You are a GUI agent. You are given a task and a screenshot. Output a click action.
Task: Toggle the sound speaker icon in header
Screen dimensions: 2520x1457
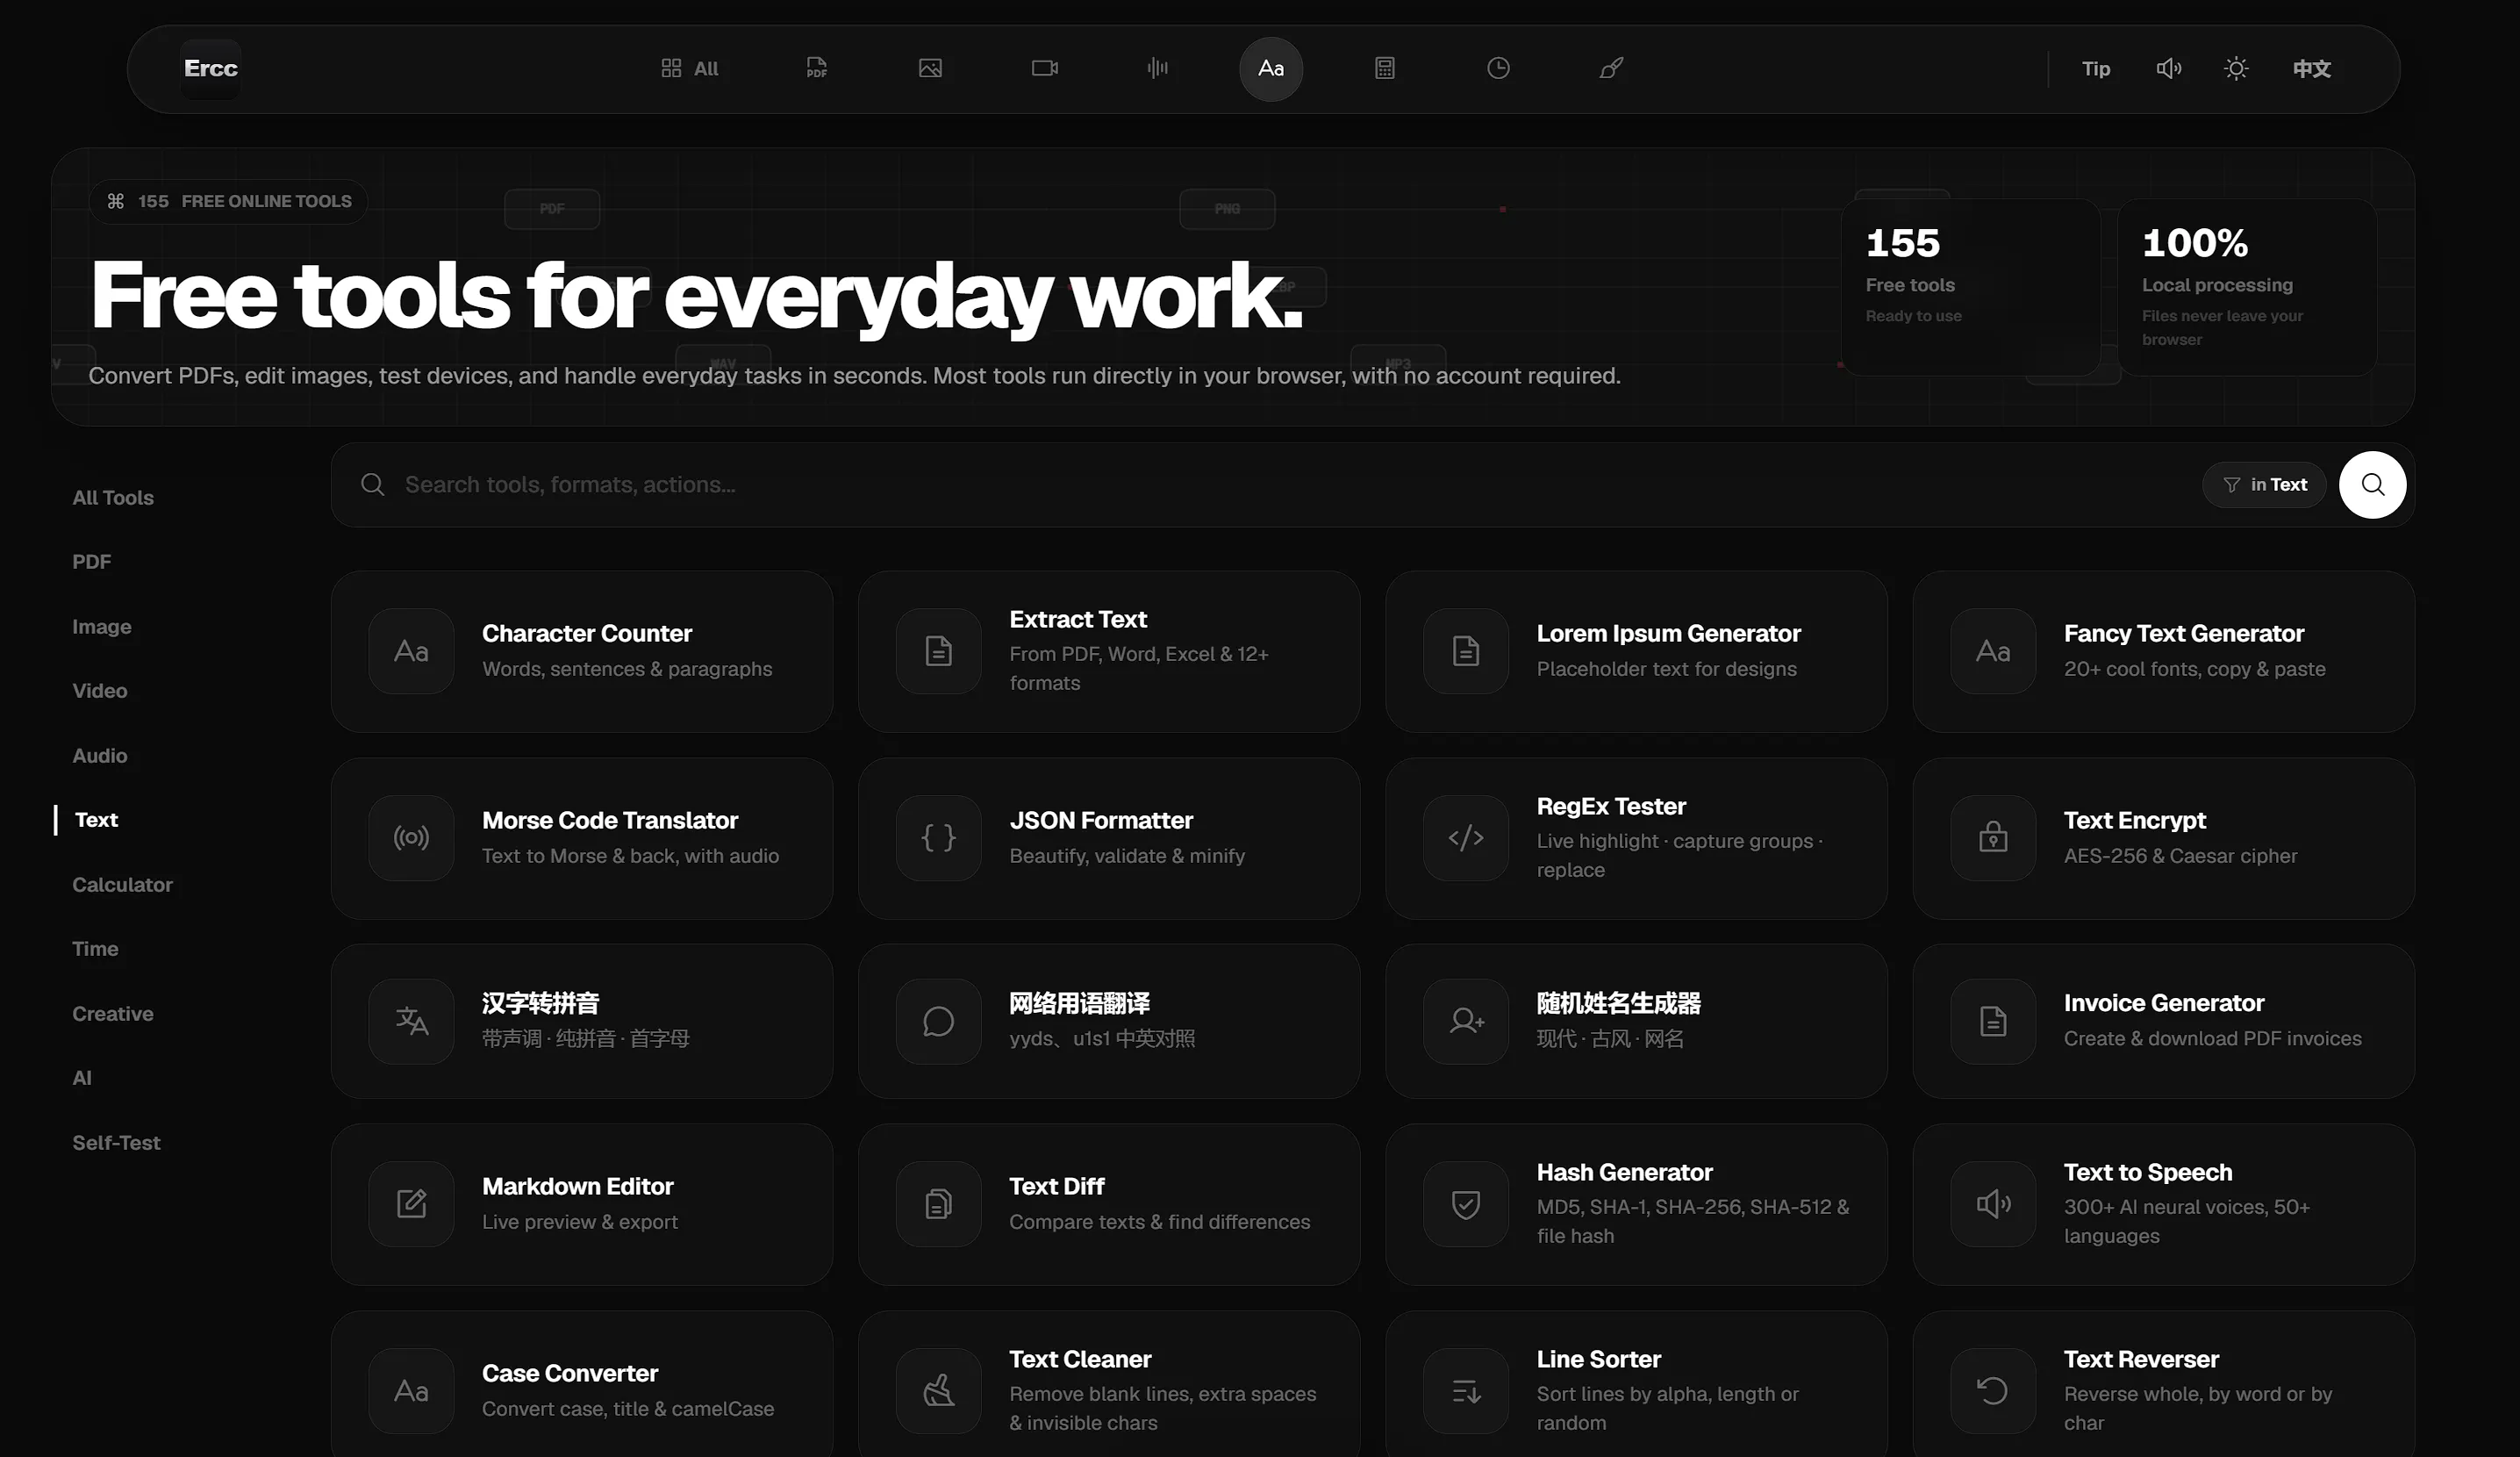point(2168,68)
